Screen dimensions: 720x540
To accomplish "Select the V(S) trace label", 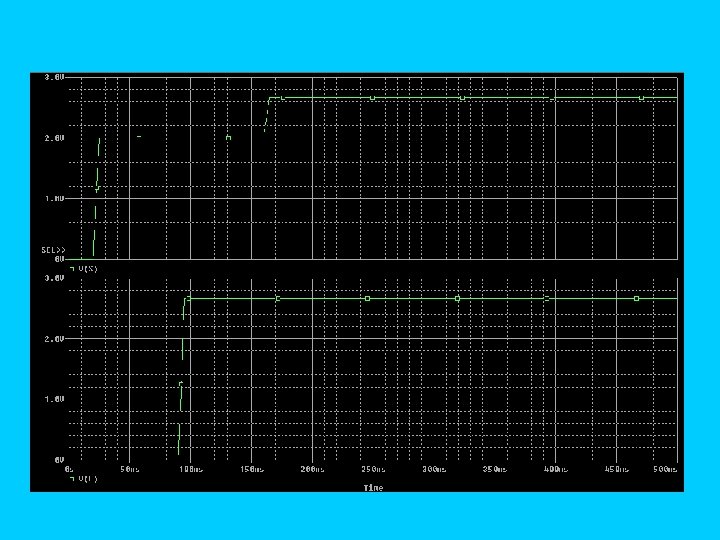I will (x=88, y=269).
